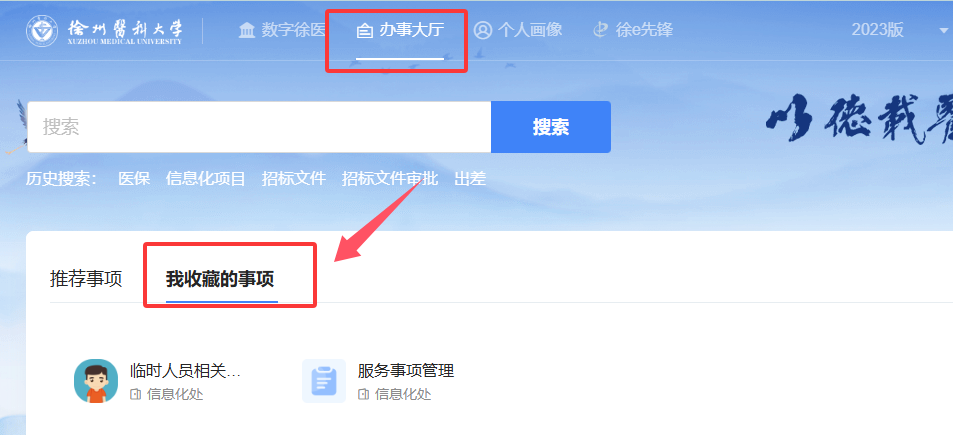Click the 徐e先锋 emblem icon

point(601,30)
